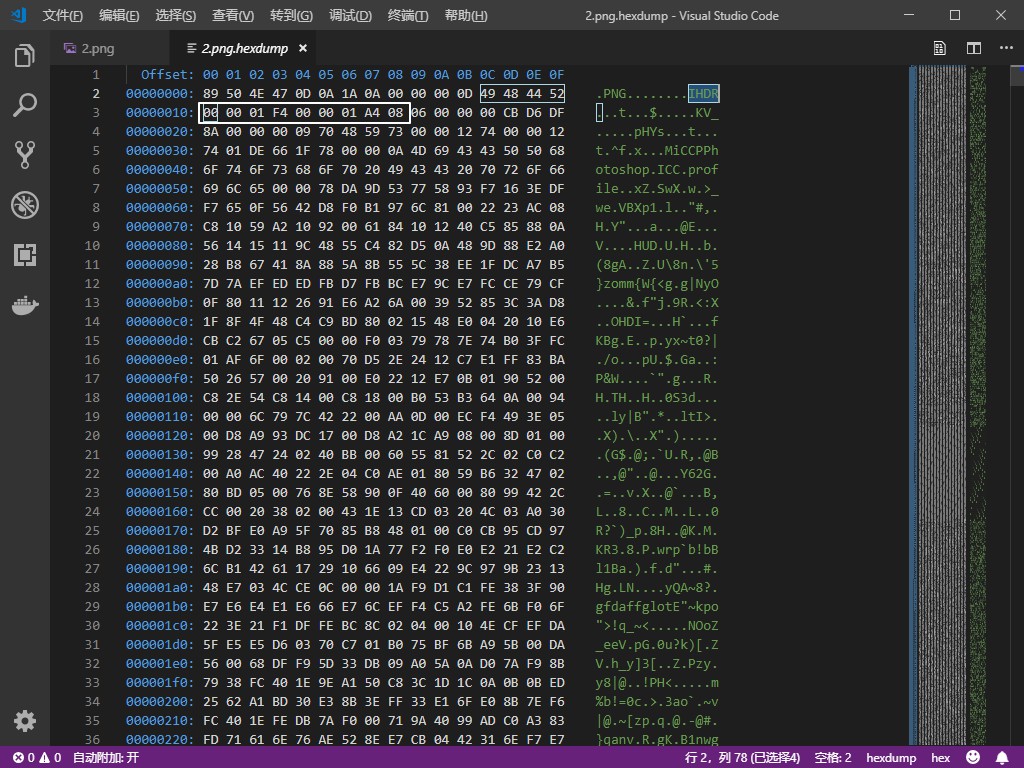Click the split editor icon

point(973,48)
